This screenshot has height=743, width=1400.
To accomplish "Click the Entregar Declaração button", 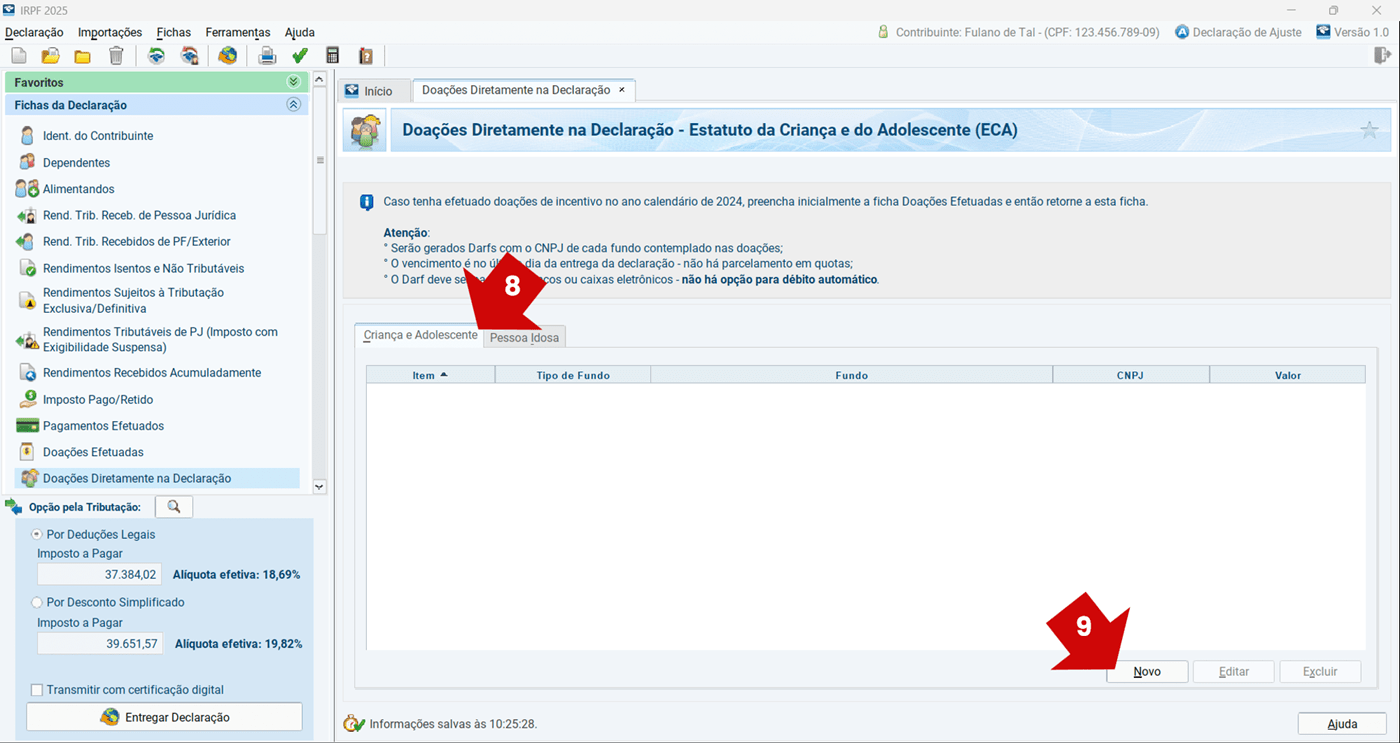I will point(164,717).
